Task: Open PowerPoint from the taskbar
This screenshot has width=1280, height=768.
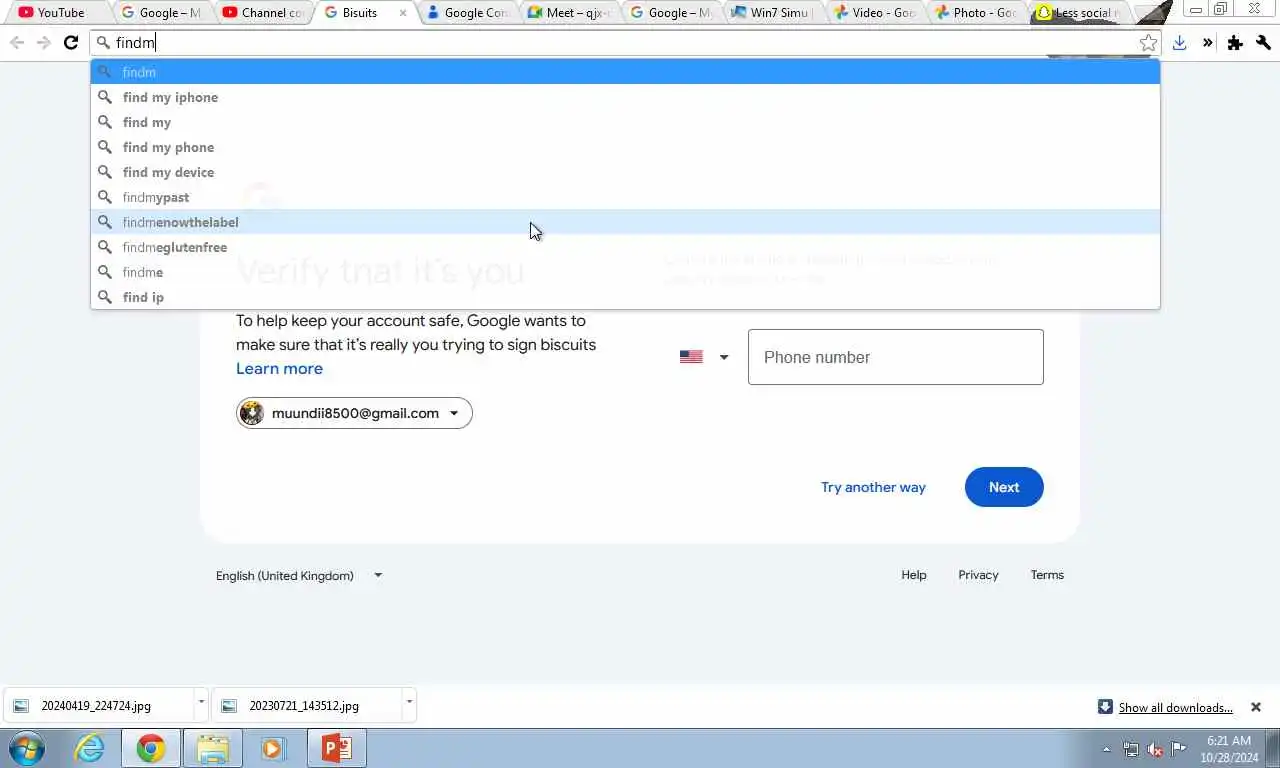Action: [337, 748]
